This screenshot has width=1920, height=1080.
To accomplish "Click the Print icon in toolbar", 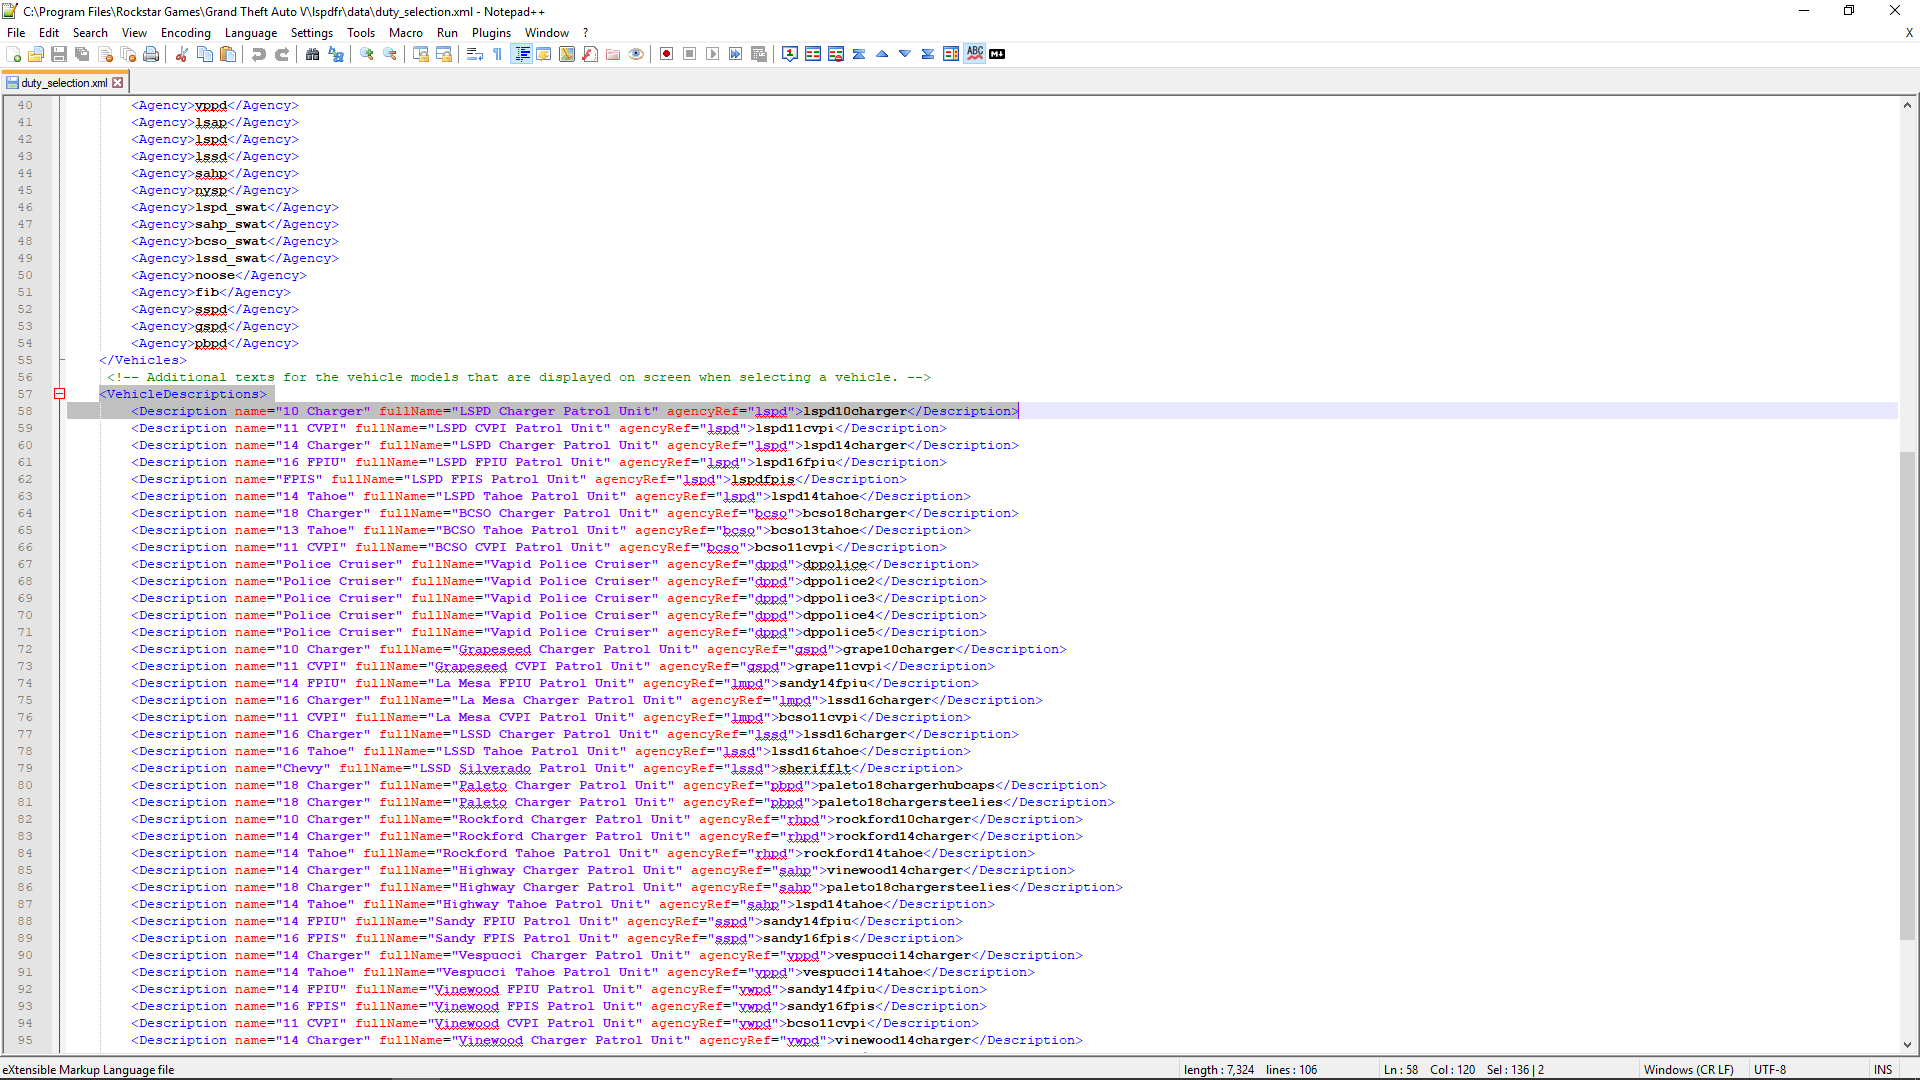I will [151, 54].
